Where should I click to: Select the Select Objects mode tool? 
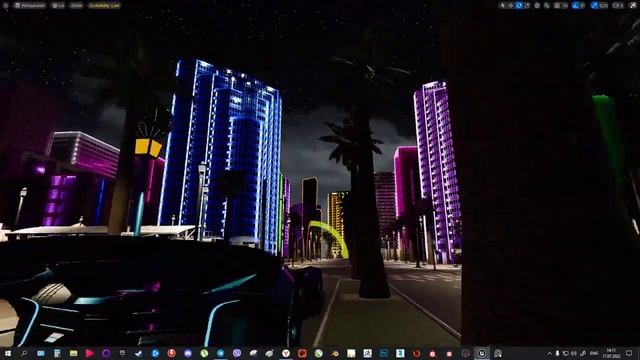pyautogui.click(x=502, y=5)
